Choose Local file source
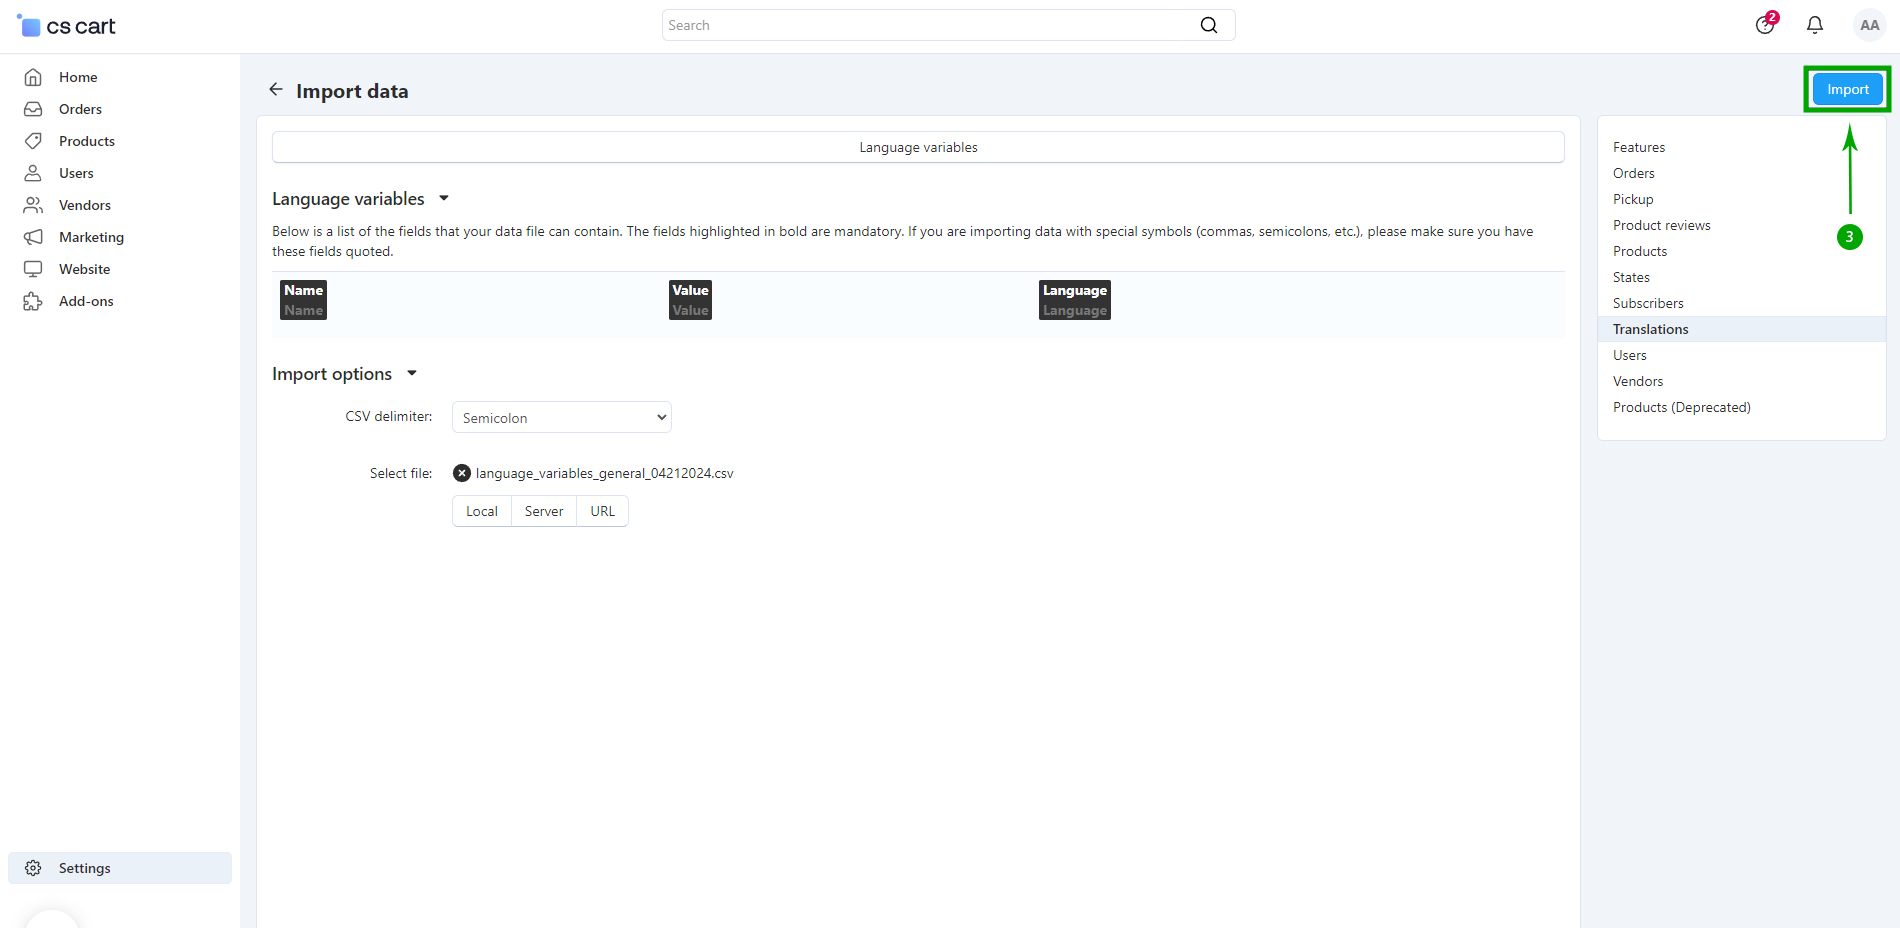This screenshot has width=1900, height=928. point(481,511)
